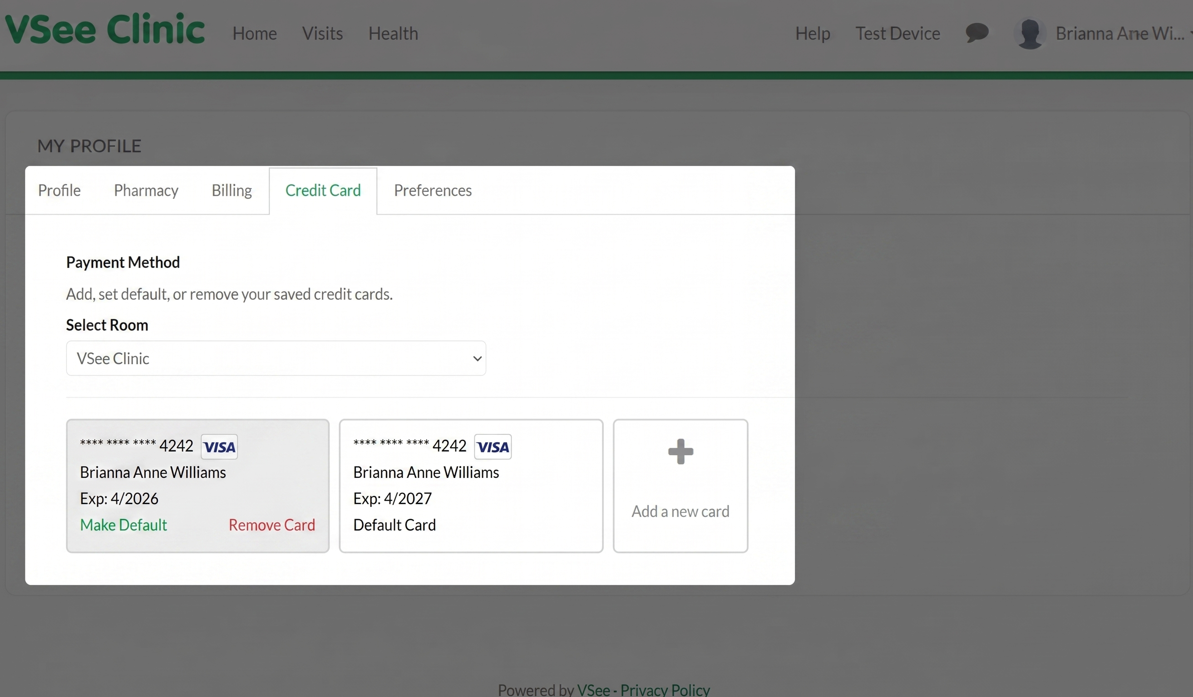This screenshot has width=1193, height=697.
Task: Remove the card expiring 4/2026
Action: [x=271, y=524]
